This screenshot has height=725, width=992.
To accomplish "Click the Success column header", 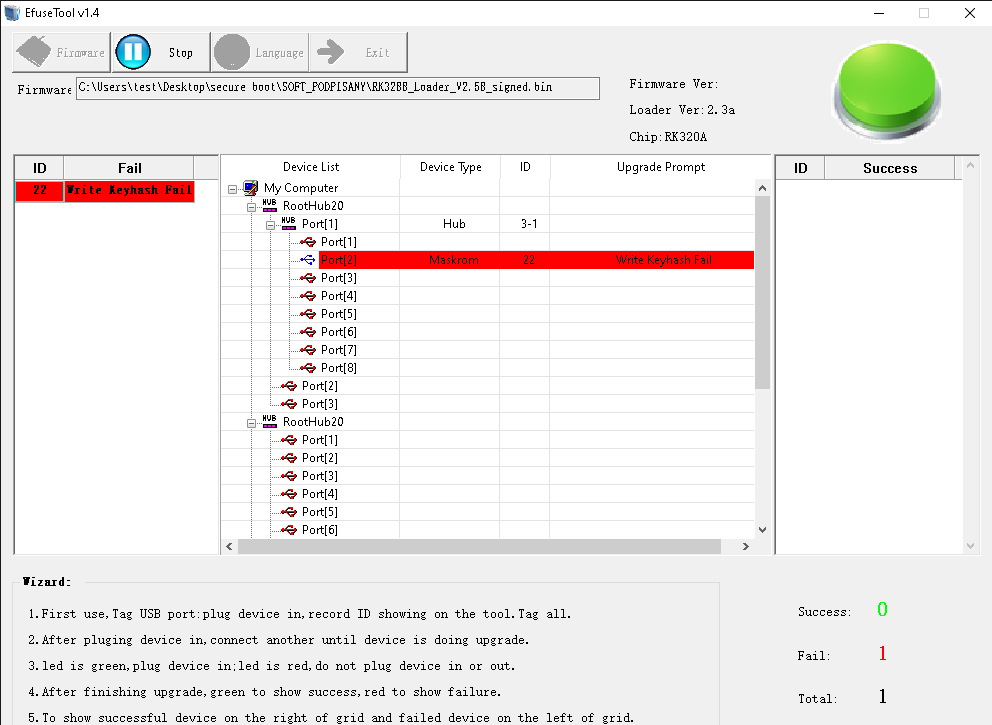I will 889,167.
